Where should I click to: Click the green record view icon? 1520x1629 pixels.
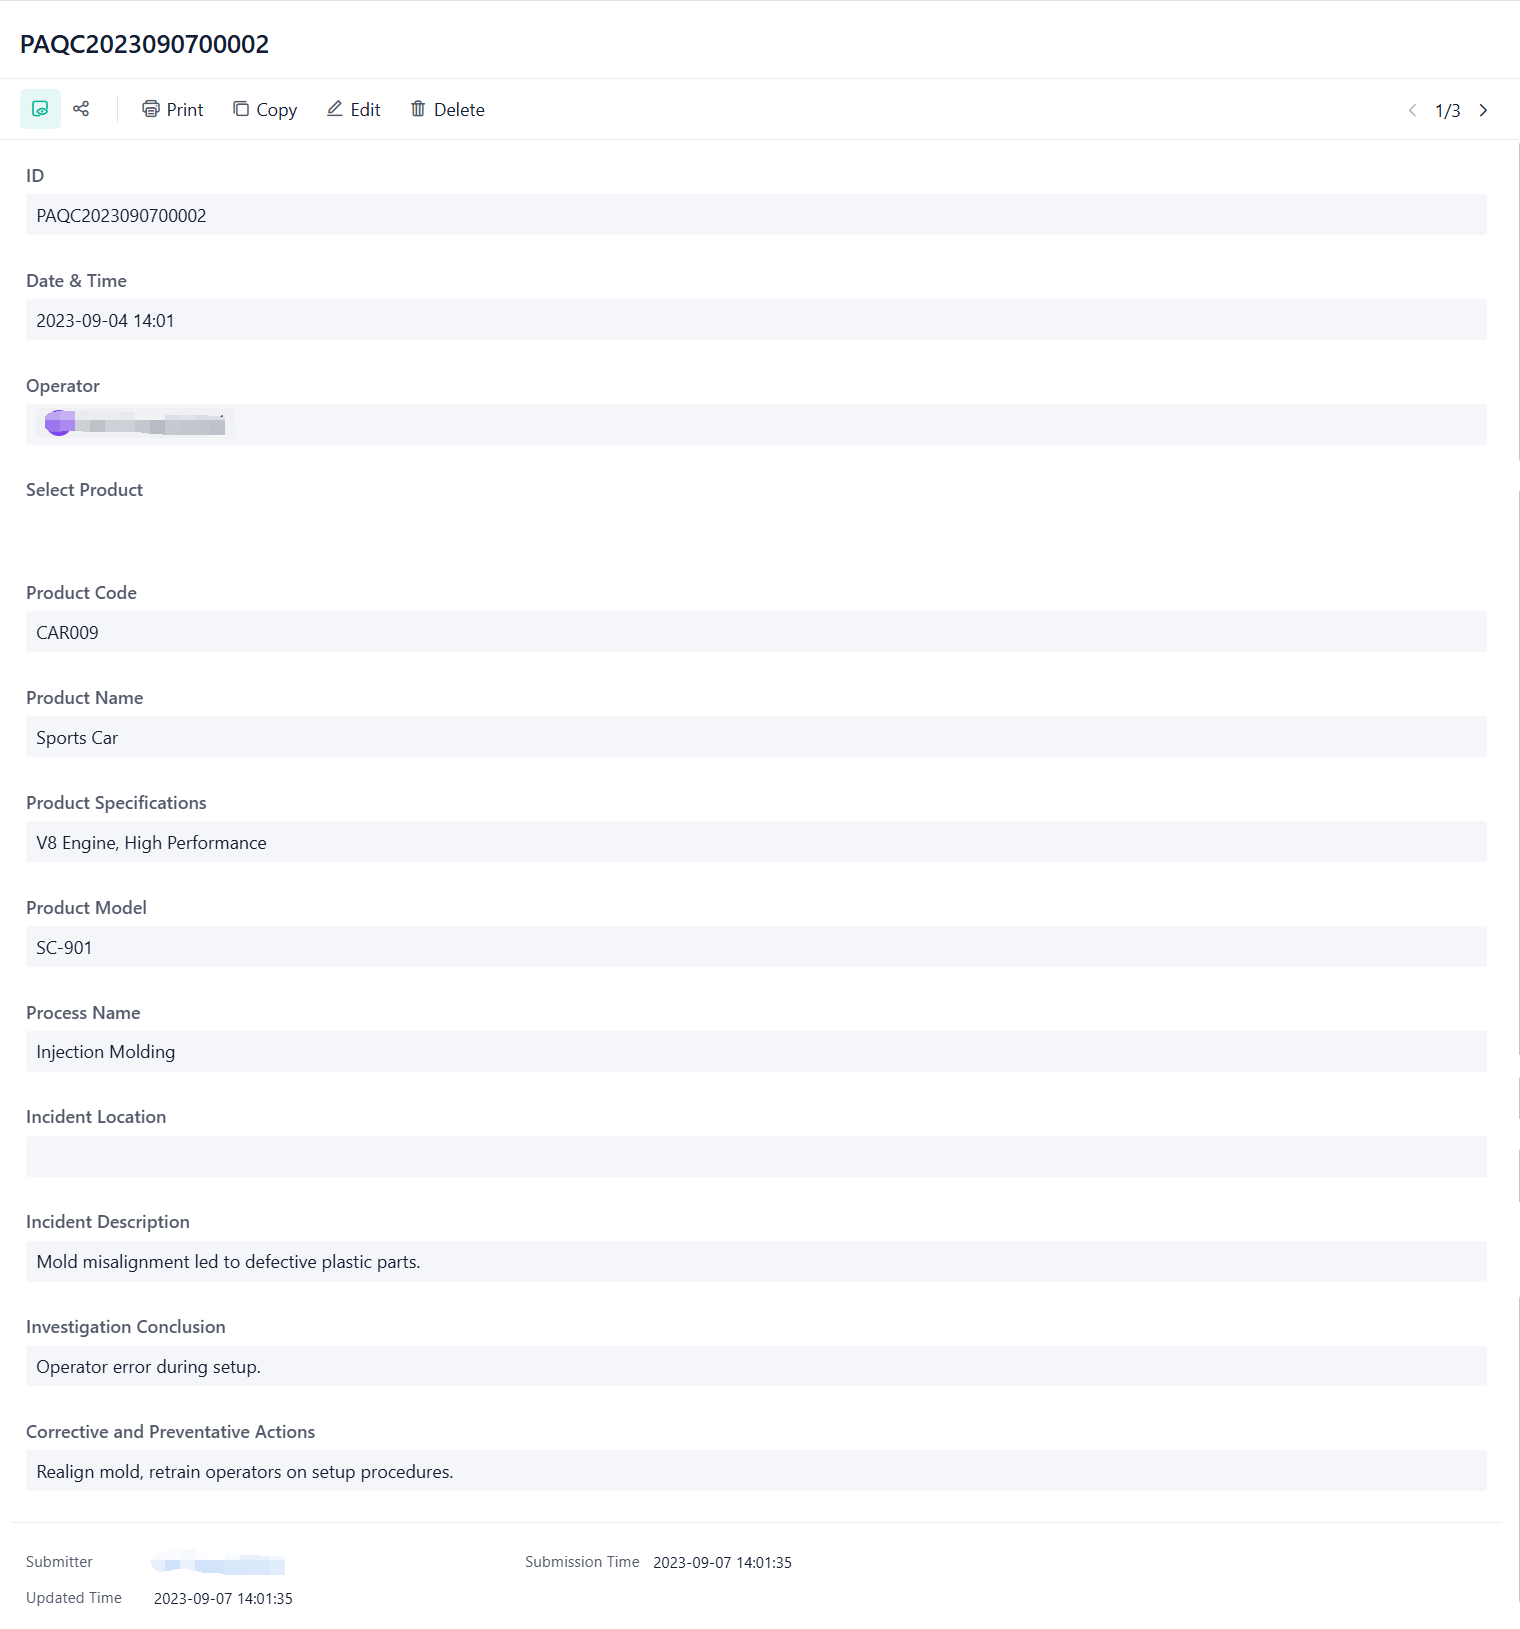[40, 109]
